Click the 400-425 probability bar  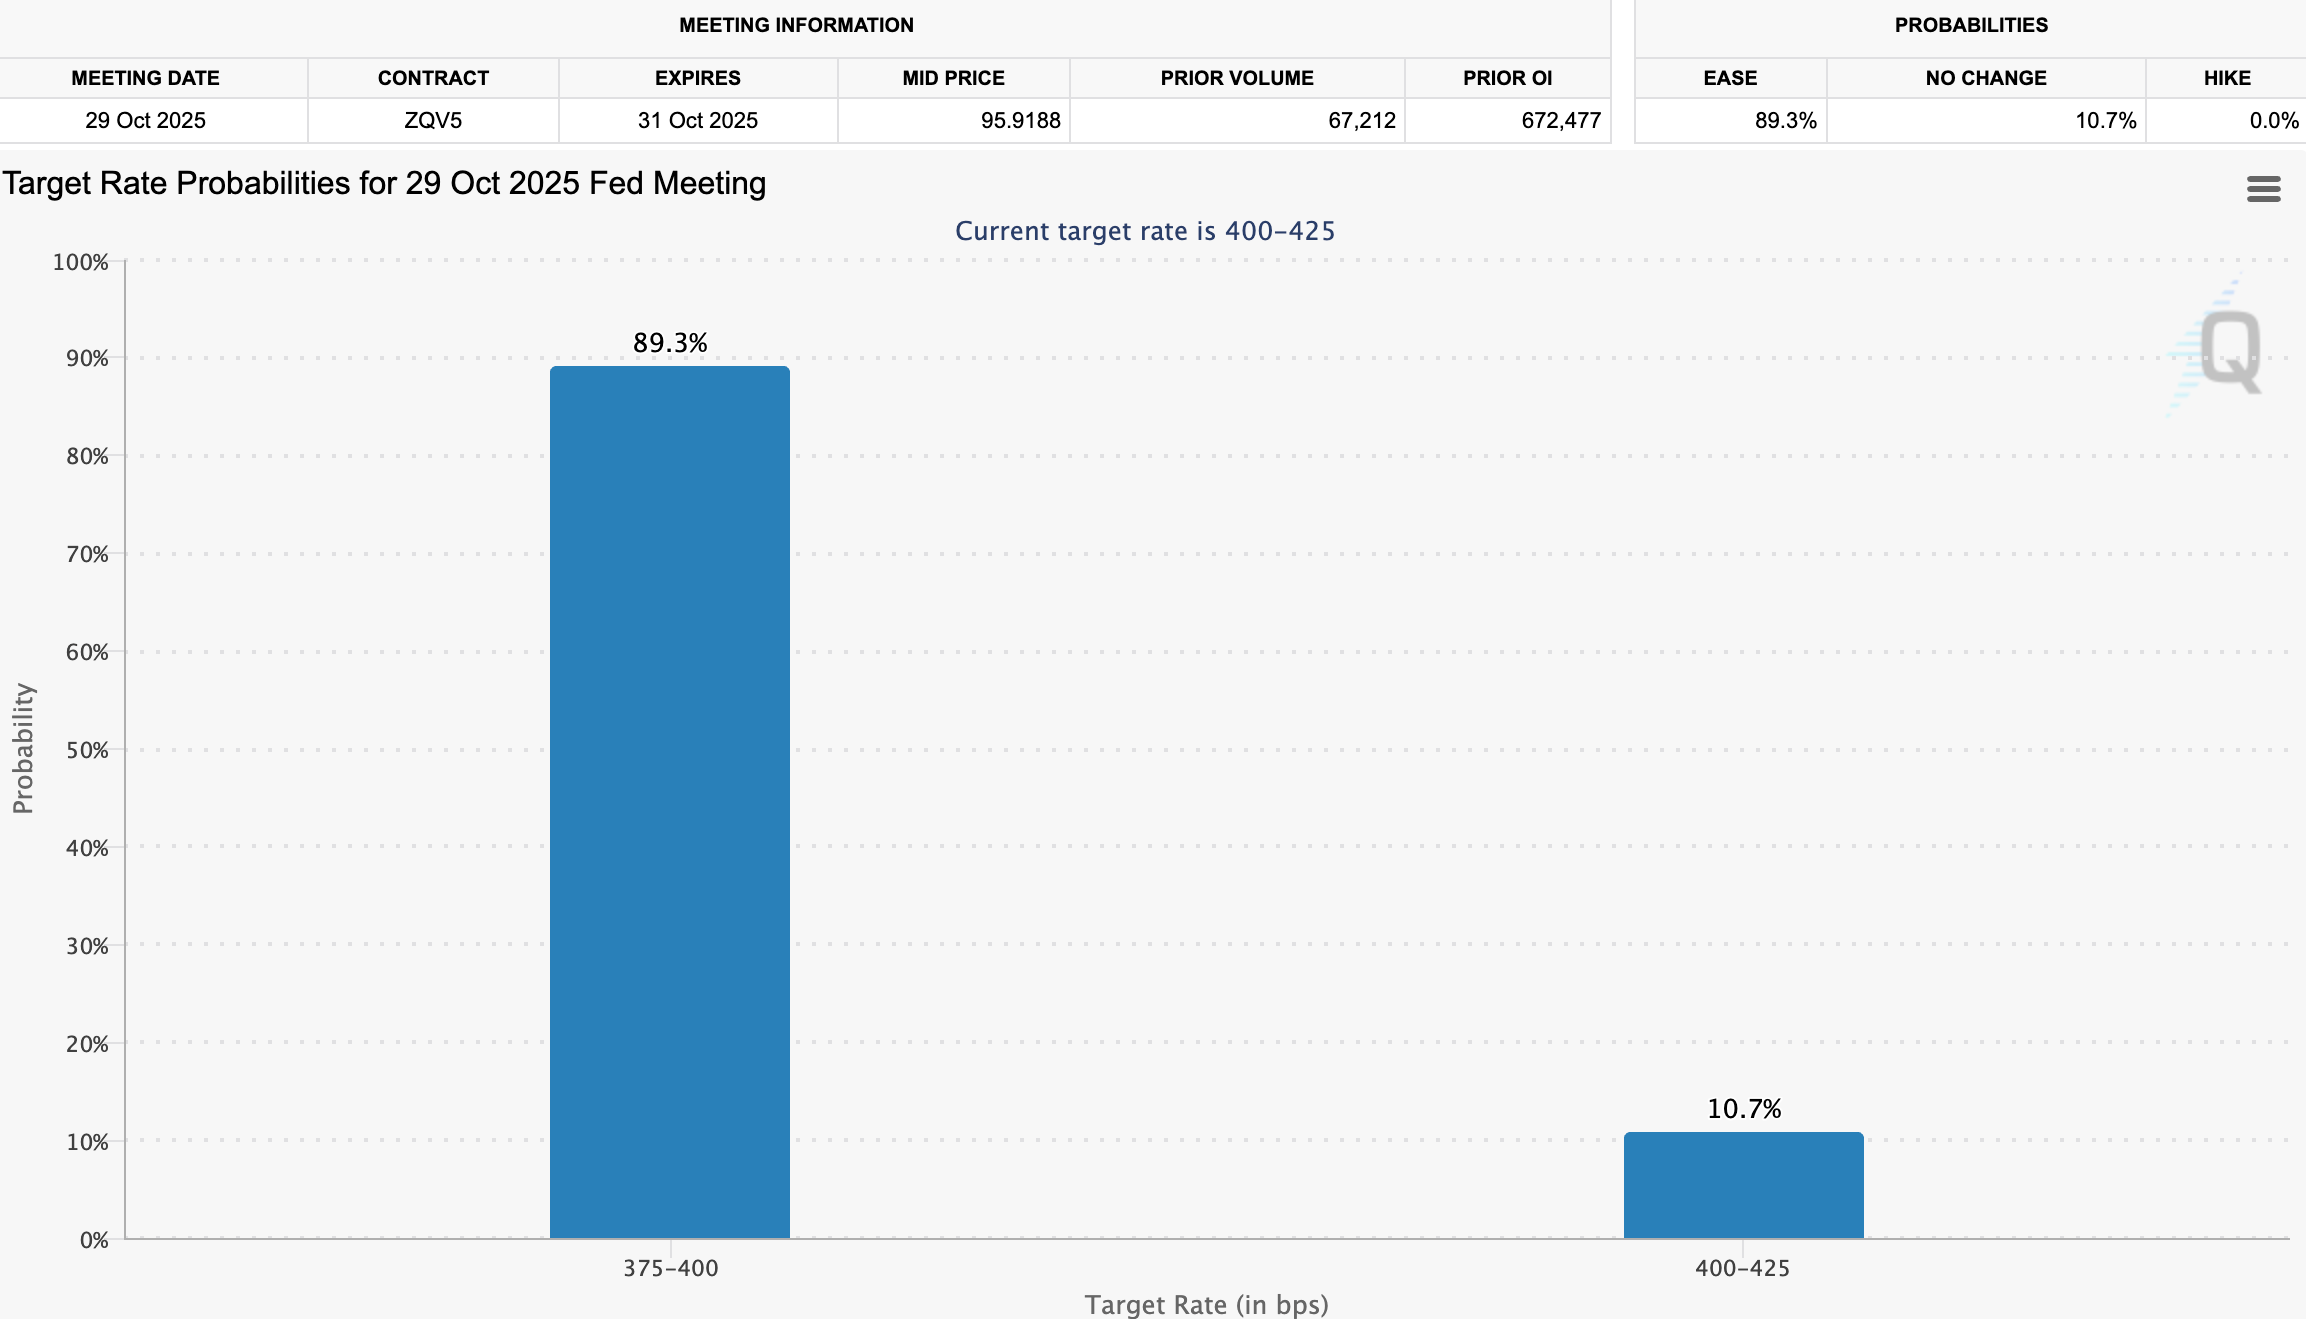(1743, 1184)
